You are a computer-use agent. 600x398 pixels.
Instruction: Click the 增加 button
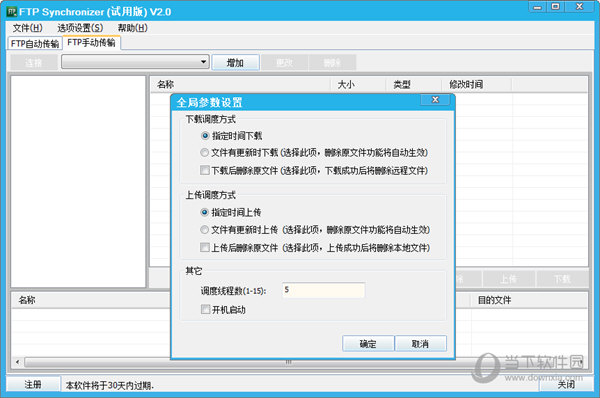click(x=235, y=62)
